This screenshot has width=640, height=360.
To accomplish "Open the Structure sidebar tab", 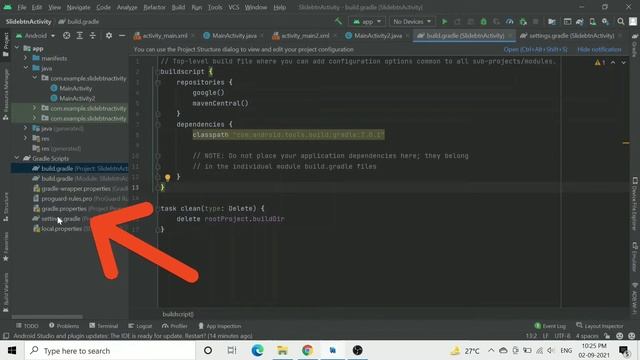I will [x=6, y=207].
